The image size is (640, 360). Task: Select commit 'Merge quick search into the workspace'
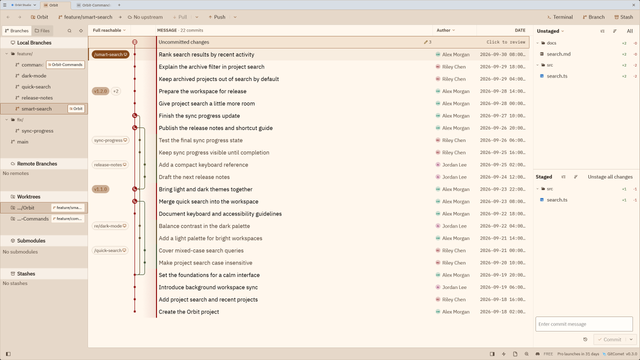(309, 202)
